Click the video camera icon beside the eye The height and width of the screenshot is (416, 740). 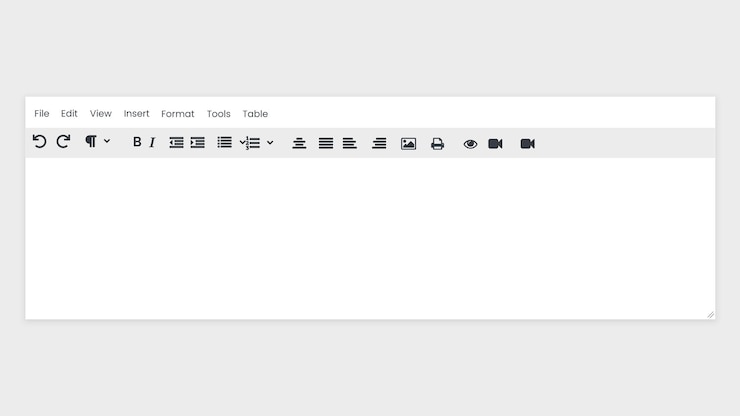[495, 144]
